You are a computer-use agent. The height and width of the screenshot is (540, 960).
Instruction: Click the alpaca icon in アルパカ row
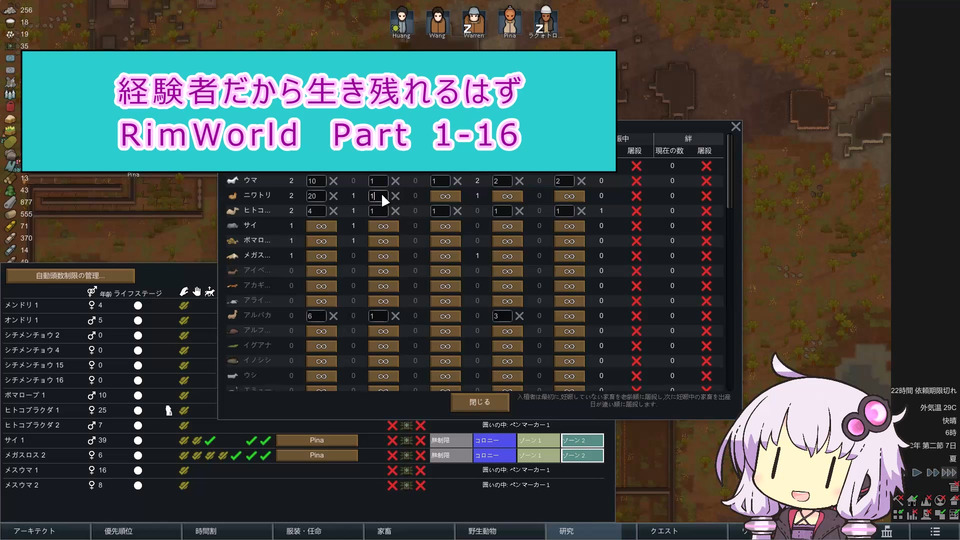pos(232,315)
